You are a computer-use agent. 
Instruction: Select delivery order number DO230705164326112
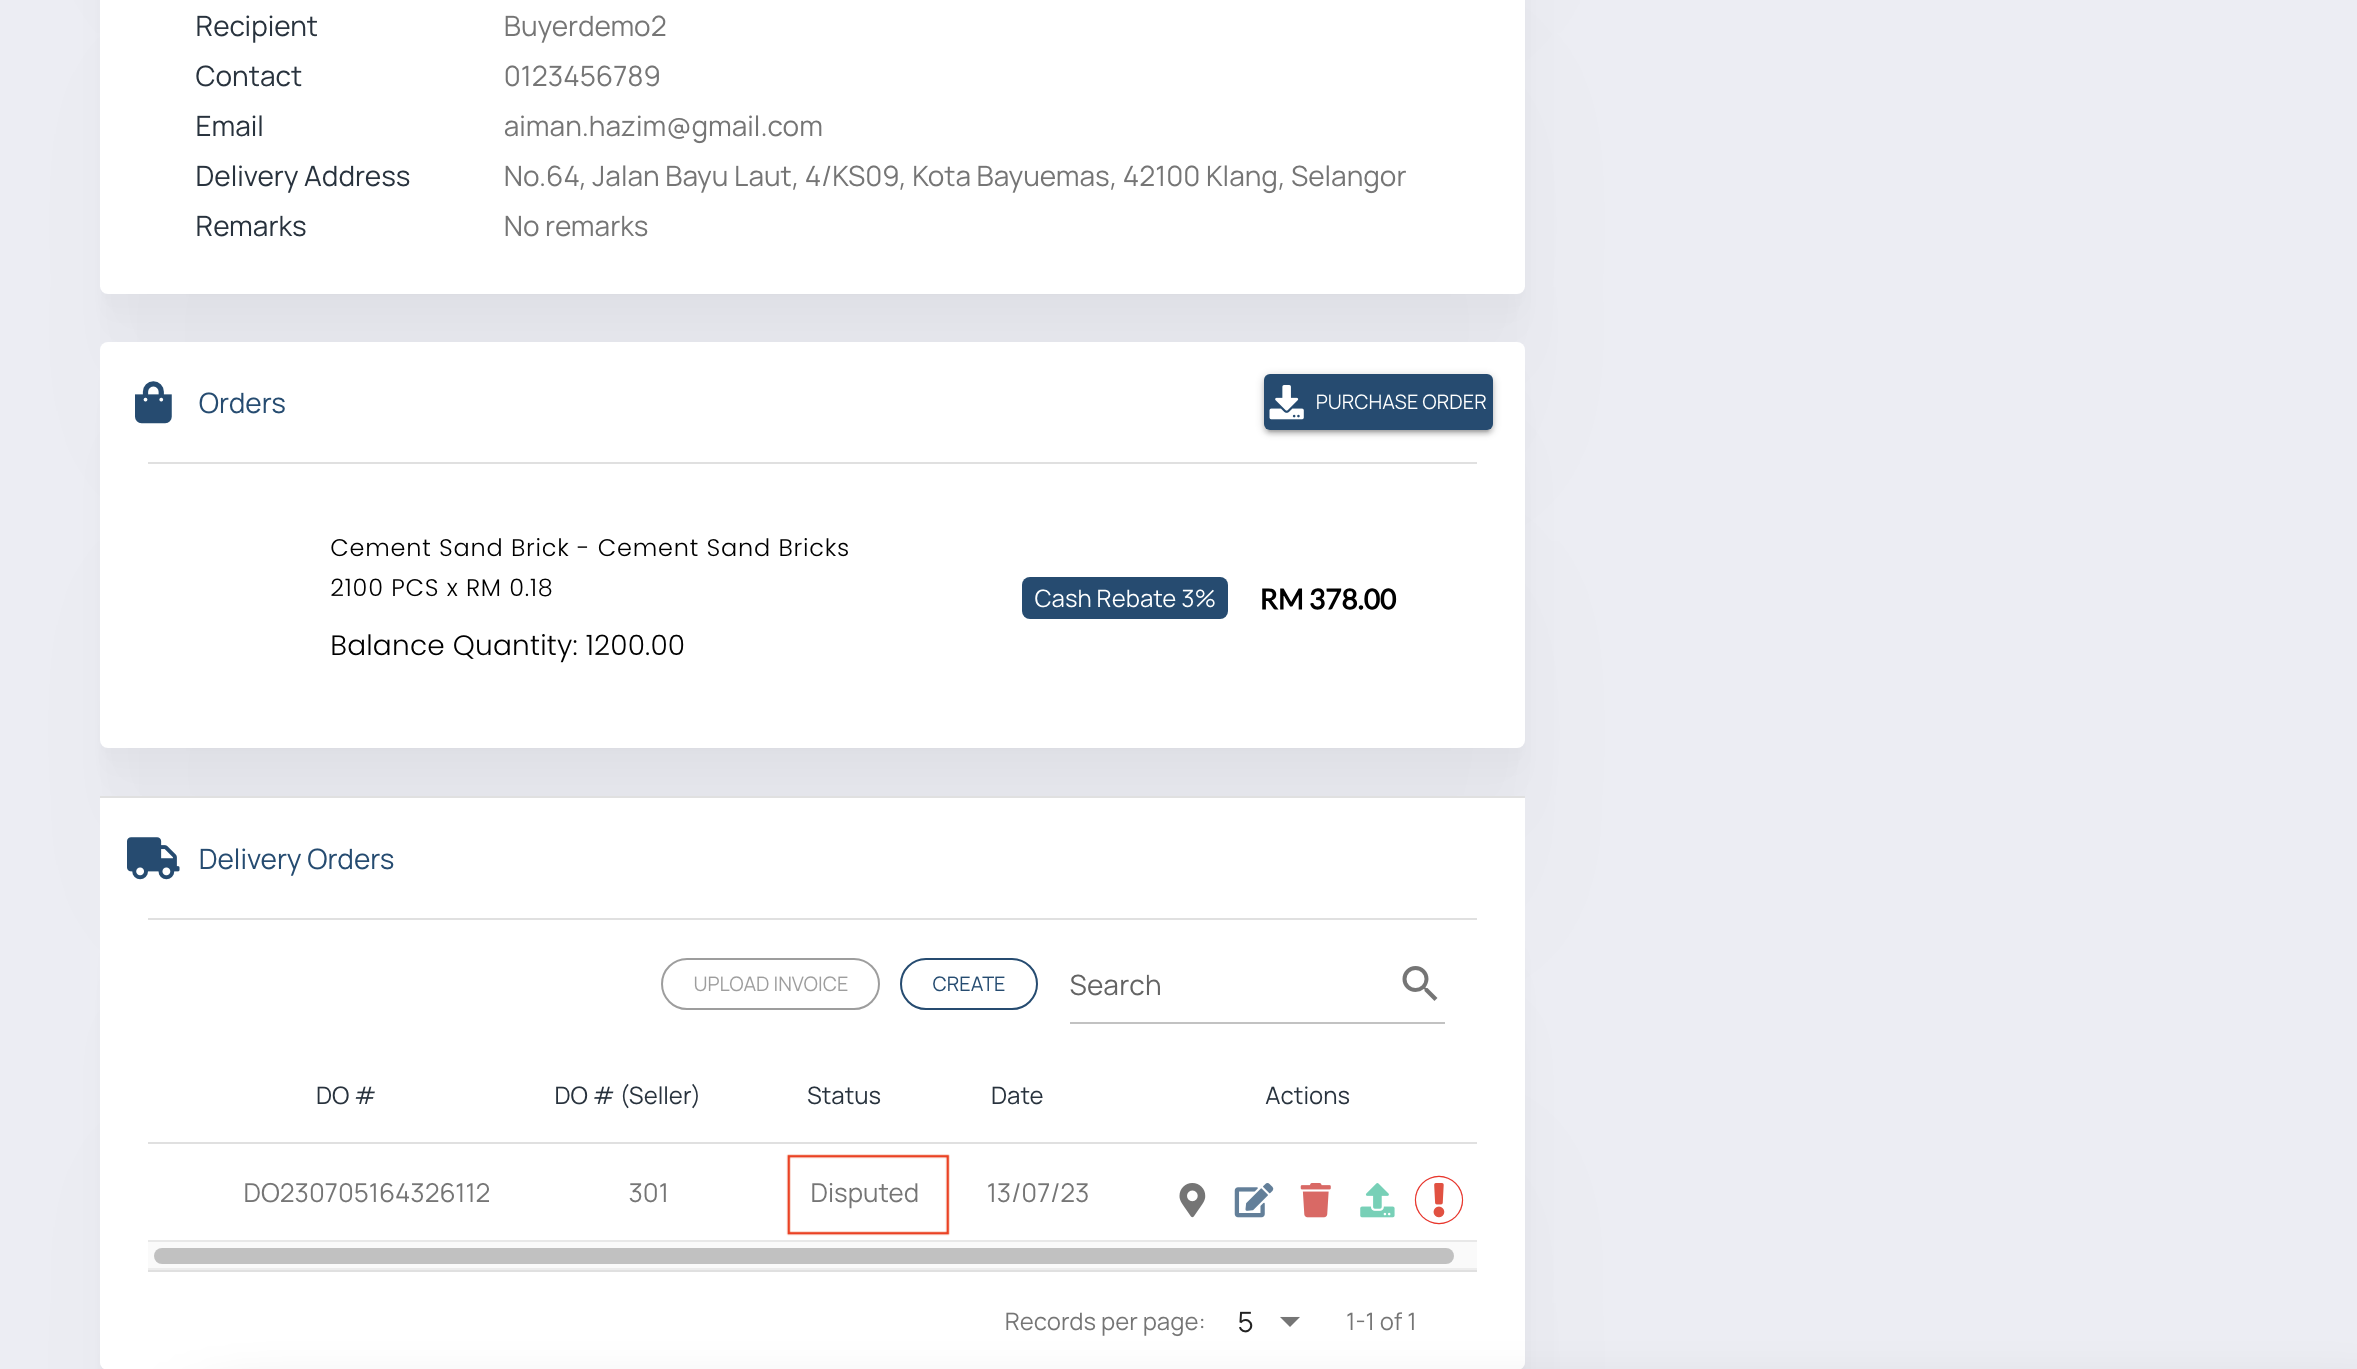point(366,1193)
